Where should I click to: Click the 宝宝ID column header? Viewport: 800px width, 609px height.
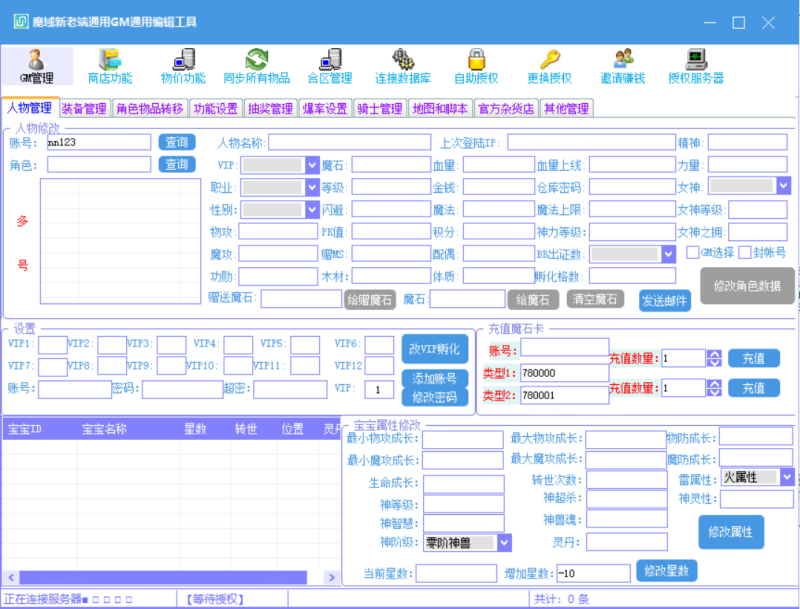pyautogui.click(x=24, y=429)
